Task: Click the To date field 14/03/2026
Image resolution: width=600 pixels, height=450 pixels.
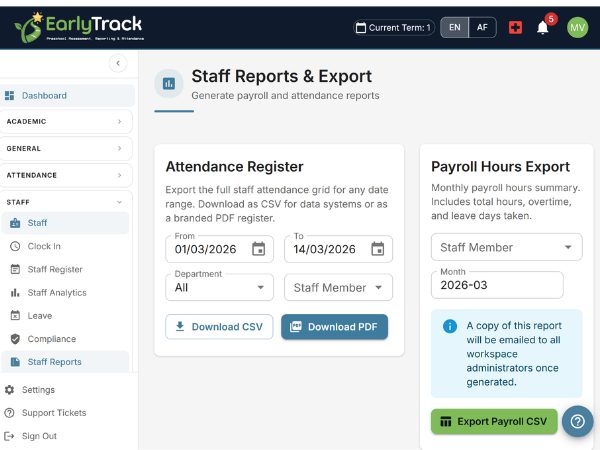Action: [x=338, y=249]
